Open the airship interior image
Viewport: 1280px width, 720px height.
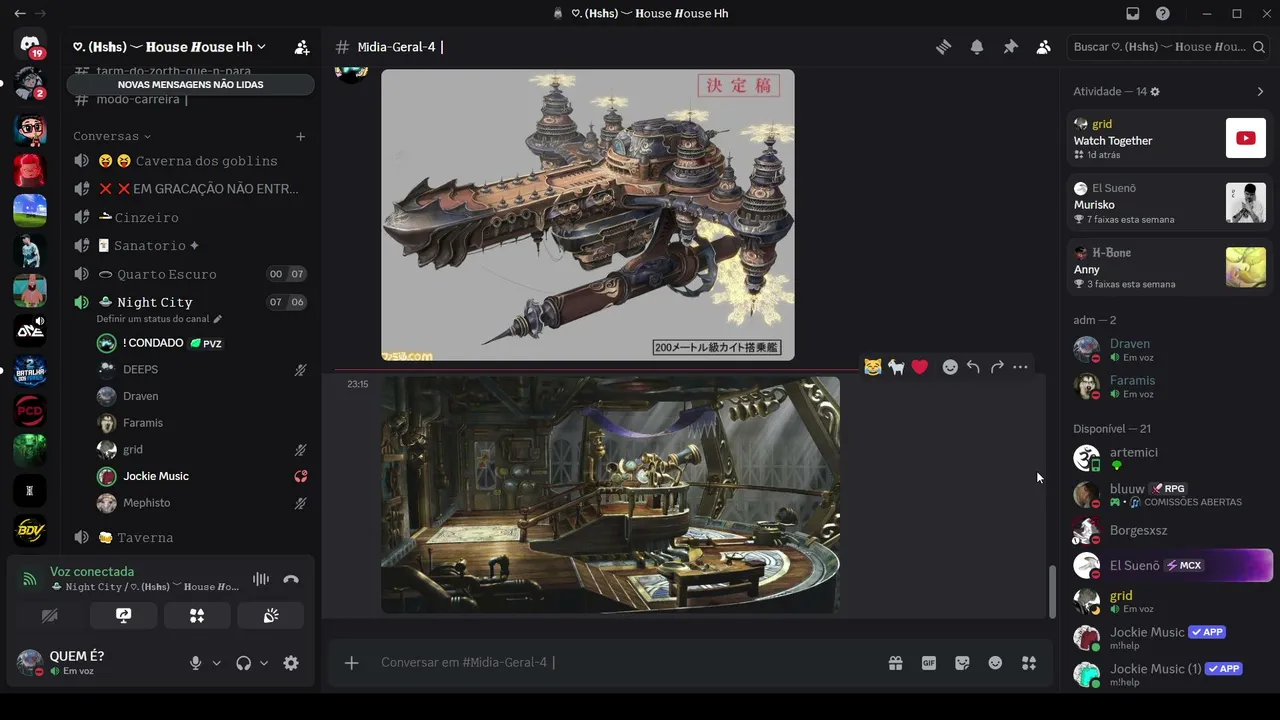610,495
